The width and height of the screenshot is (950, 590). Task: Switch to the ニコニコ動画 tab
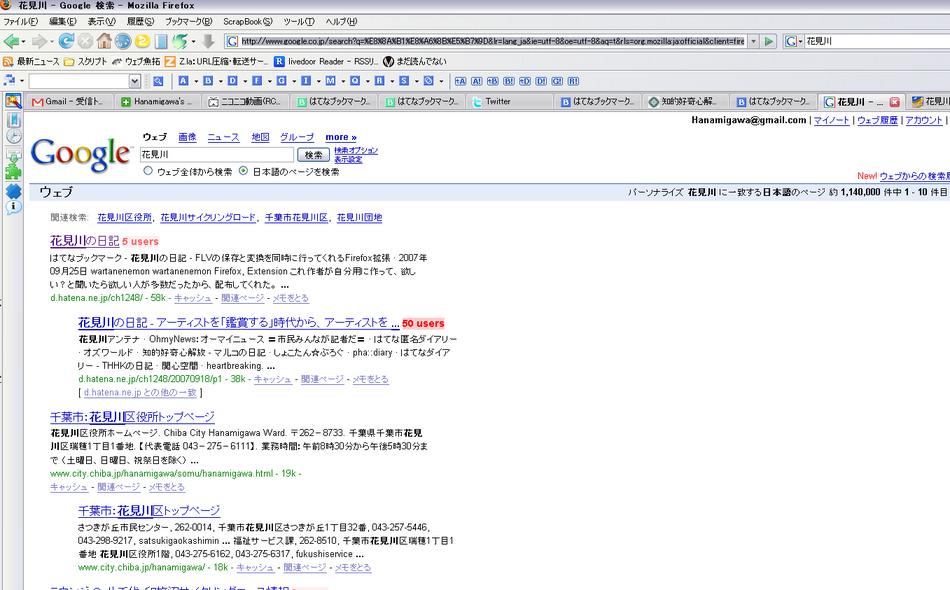coord(247,102)
